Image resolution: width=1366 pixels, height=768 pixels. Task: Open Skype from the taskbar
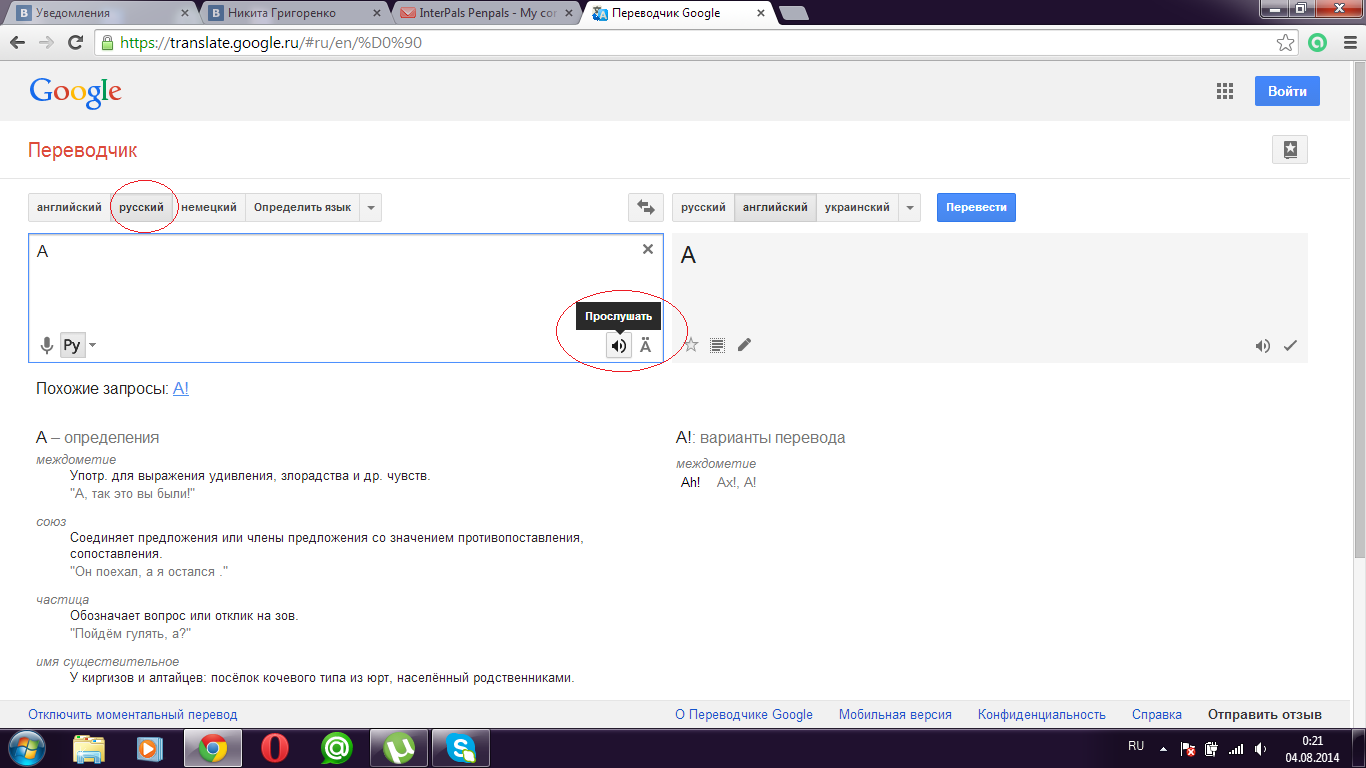[461, 748]
